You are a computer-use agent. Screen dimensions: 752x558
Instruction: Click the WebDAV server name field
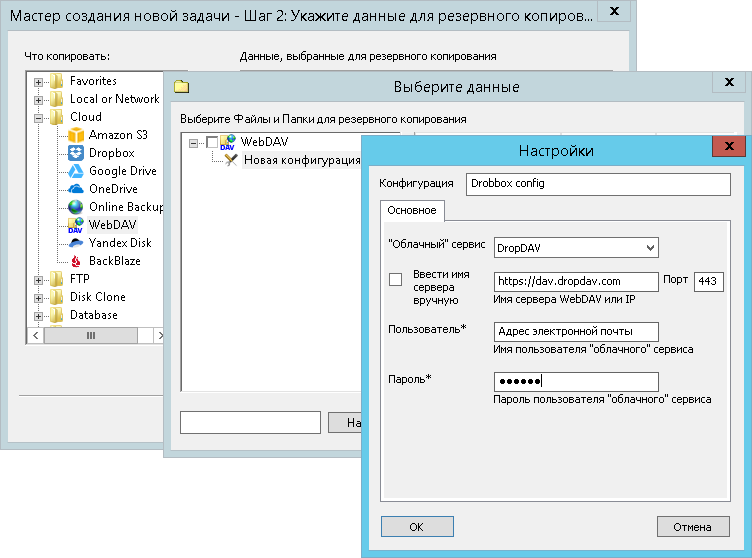(576, 282)
